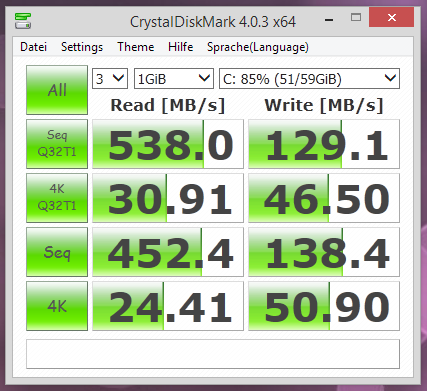This screenshot has height=391, width=427.
Task: Open the Theme menu
Action: (136, 47)
